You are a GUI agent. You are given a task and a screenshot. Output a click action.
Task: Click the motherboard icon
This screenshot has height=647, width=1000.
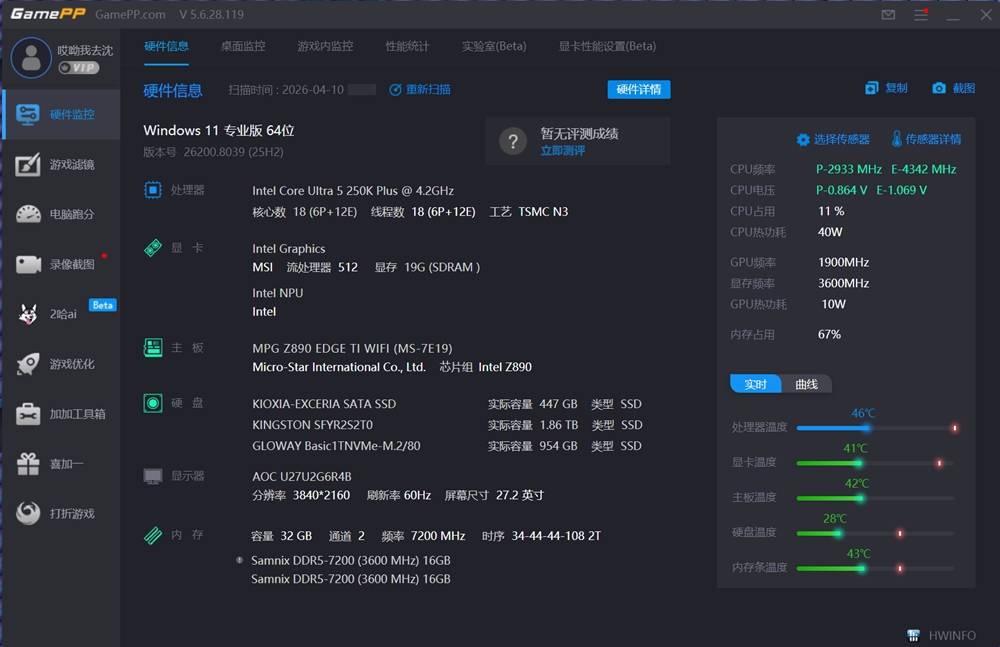point(153,348)
